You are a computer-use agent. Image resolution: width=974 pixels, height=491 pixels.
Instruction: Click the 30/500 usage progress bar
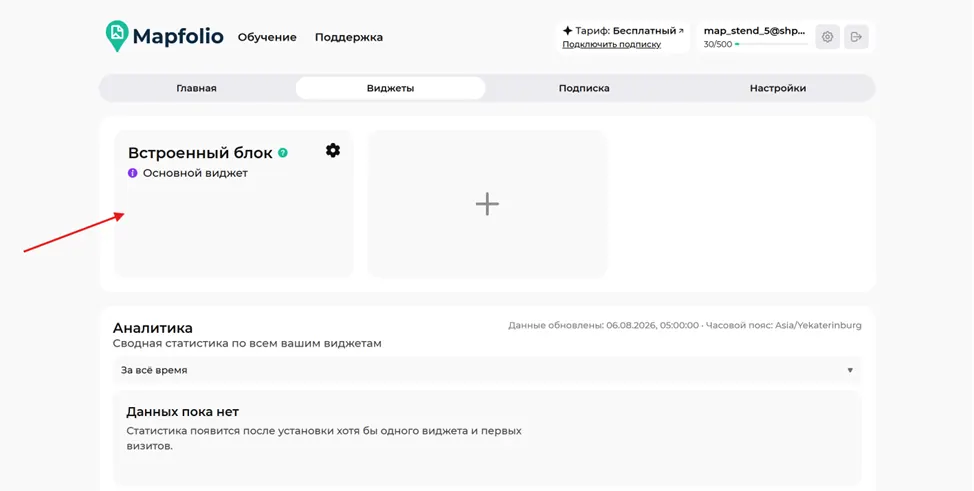pyautogui.click(x=771, y=45)
